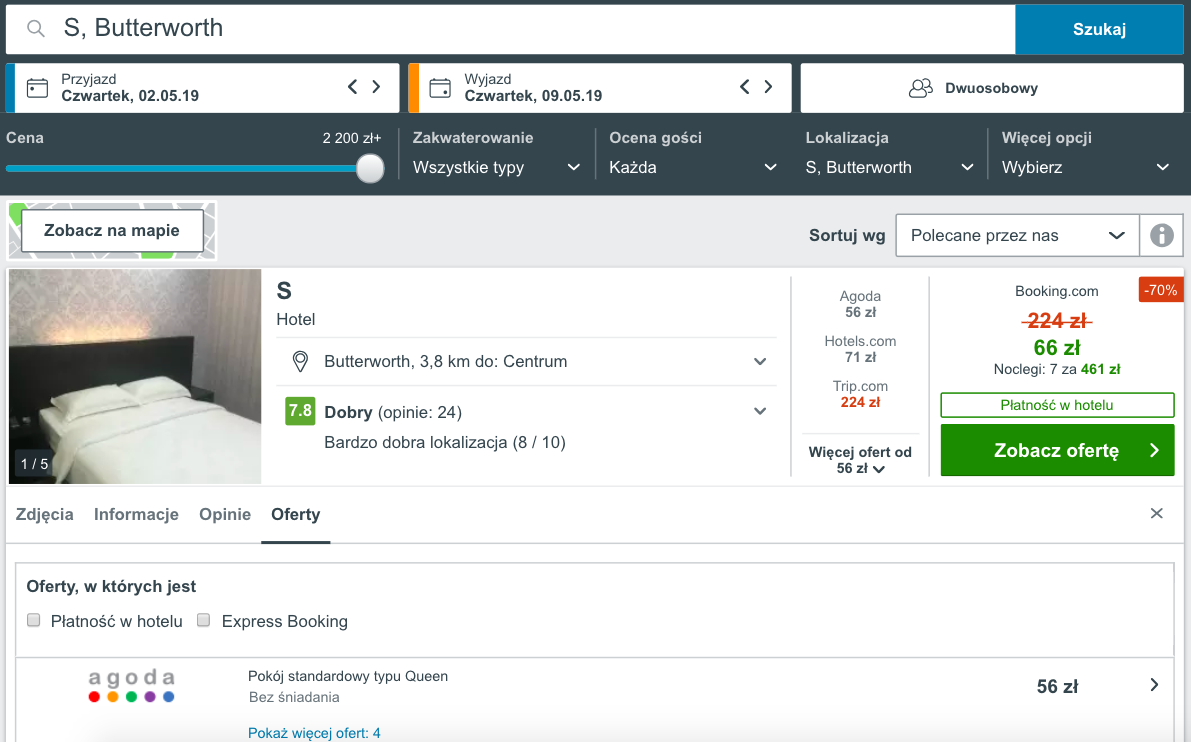1191x742 pixels.
Task: Enable Płatność w hotelu checkbox
Action: pyautogui.click(x=33, y=621)
